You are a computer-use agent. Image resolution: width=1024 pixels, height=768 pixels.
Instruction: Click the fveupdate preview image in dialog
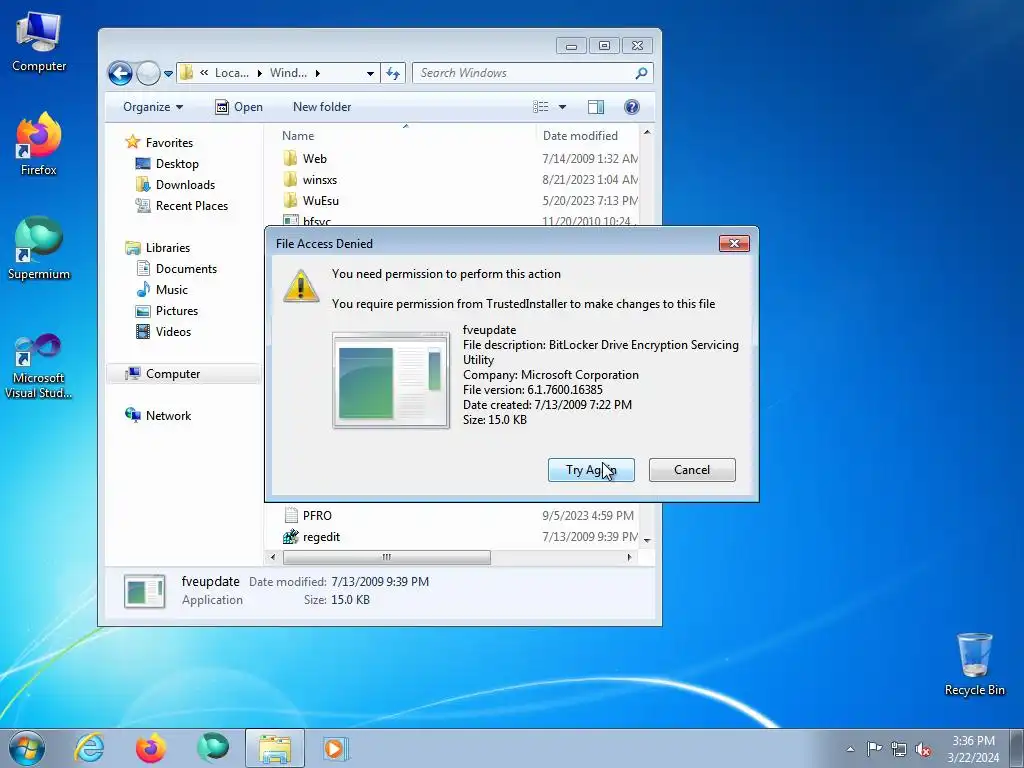(x=391, y=380)
